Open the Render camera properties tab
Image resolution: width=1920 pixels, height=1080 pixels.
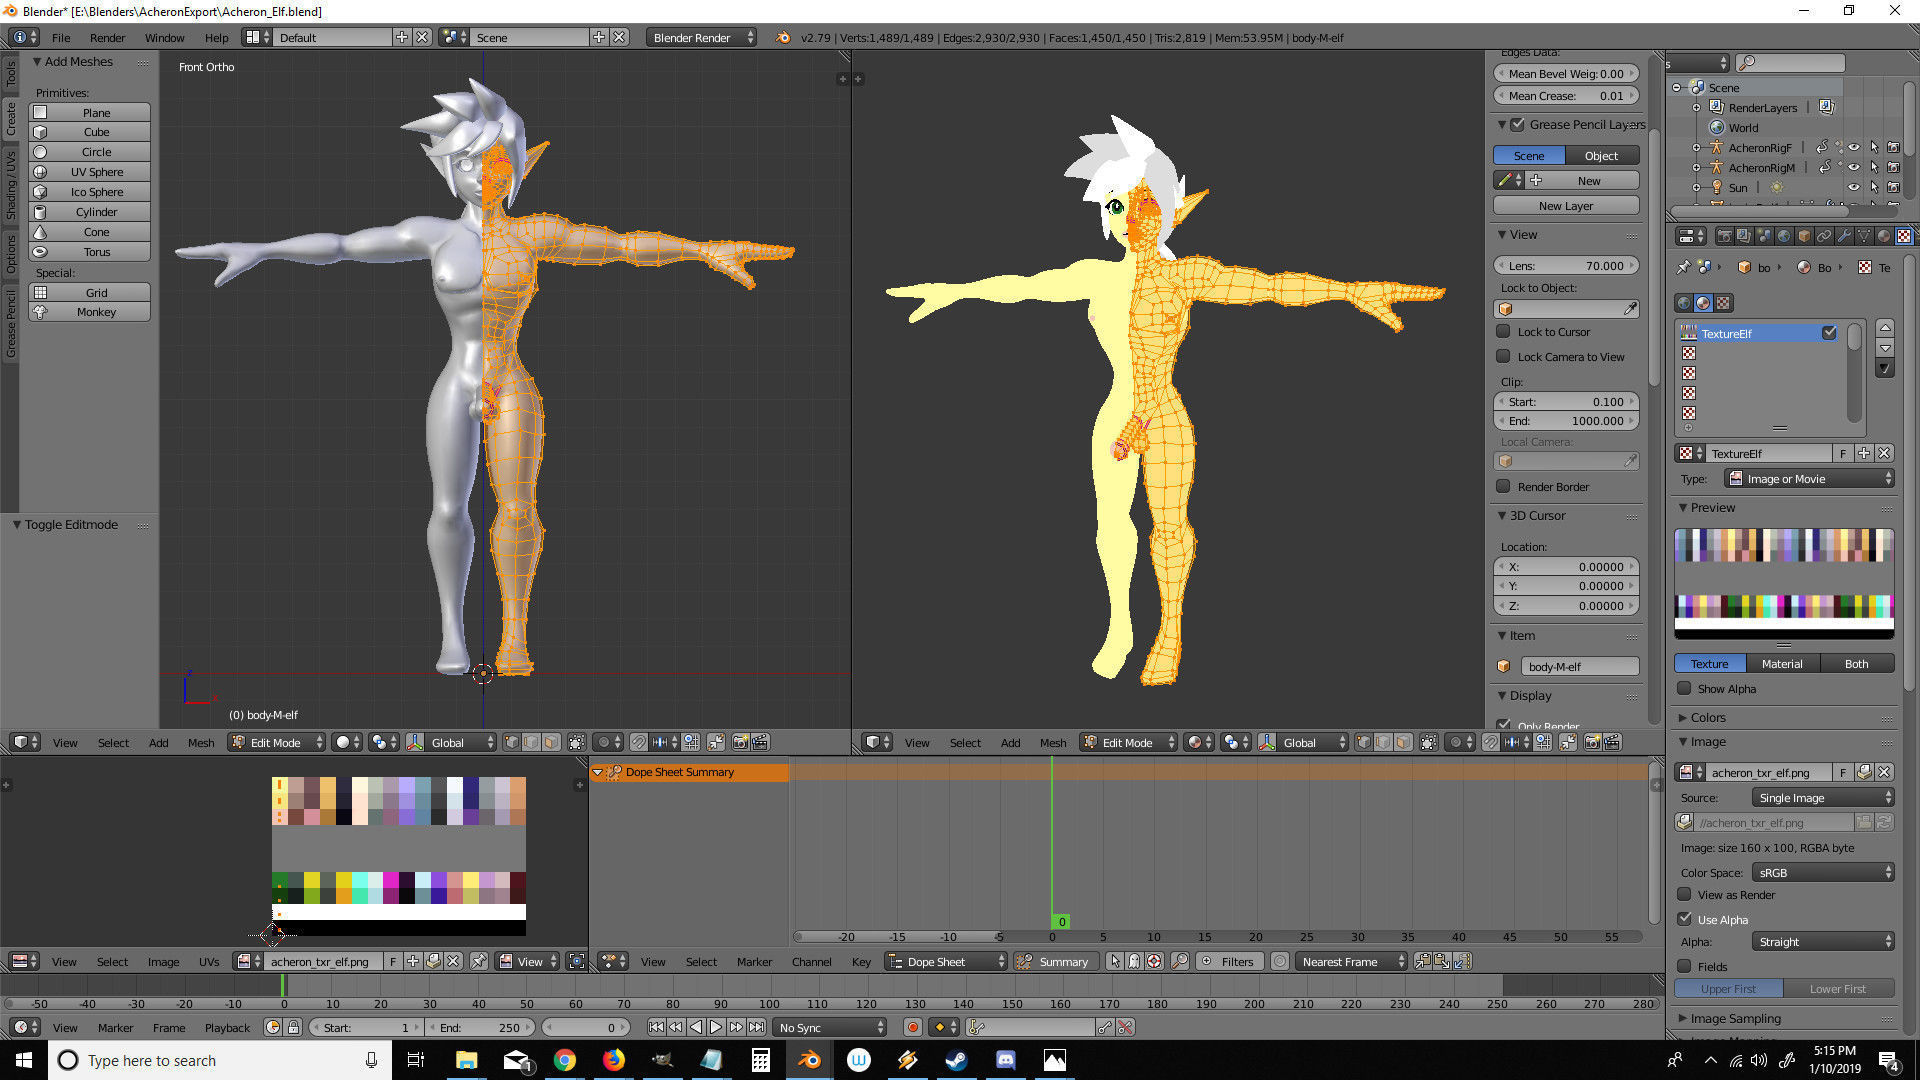[x=1724, y=237]
